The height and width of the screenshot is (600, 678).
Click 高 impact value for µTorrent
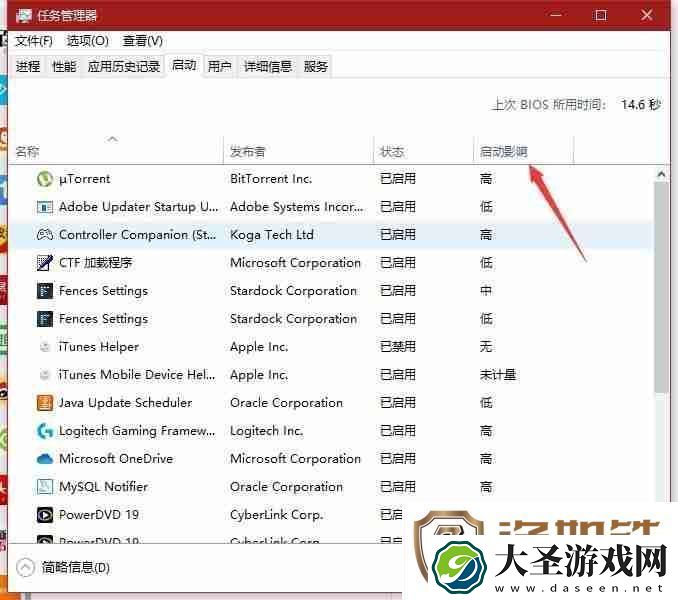pos(486,179)
